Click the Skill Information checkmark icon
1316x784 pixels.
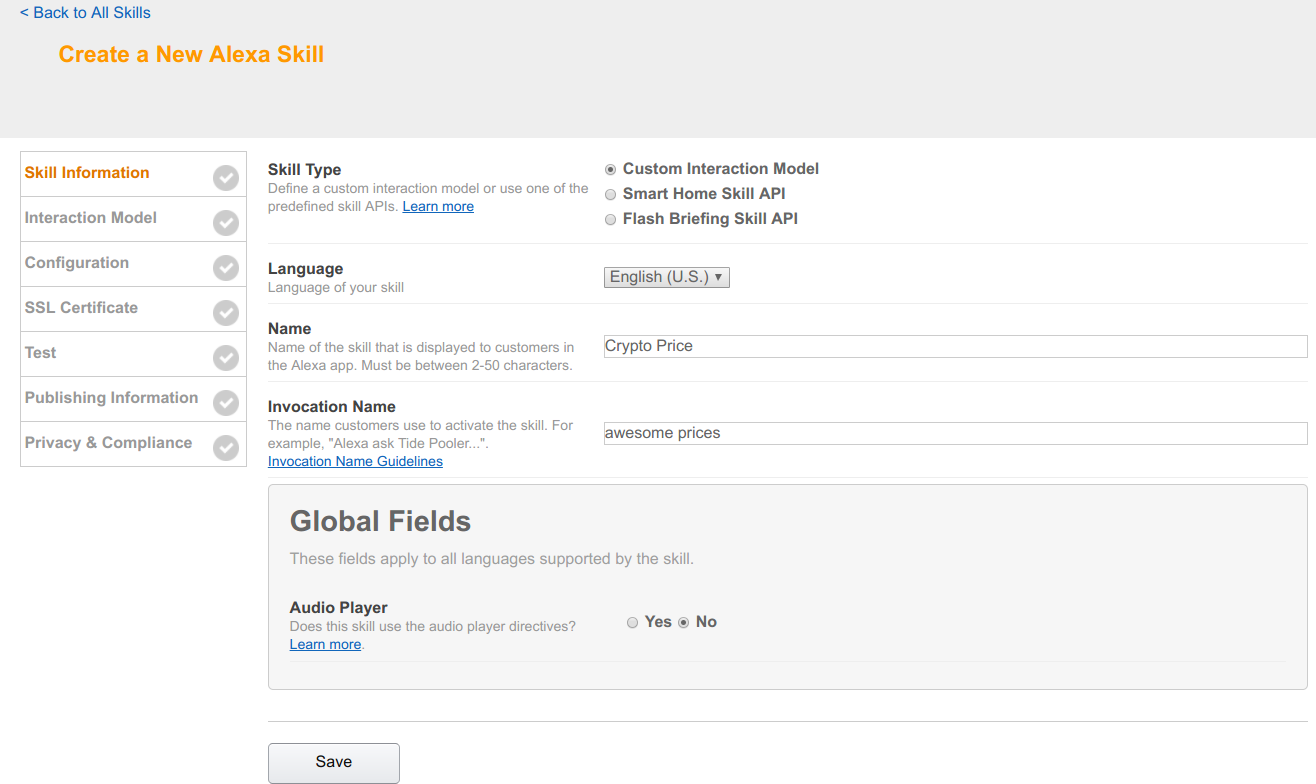click(x=226, y=179)
